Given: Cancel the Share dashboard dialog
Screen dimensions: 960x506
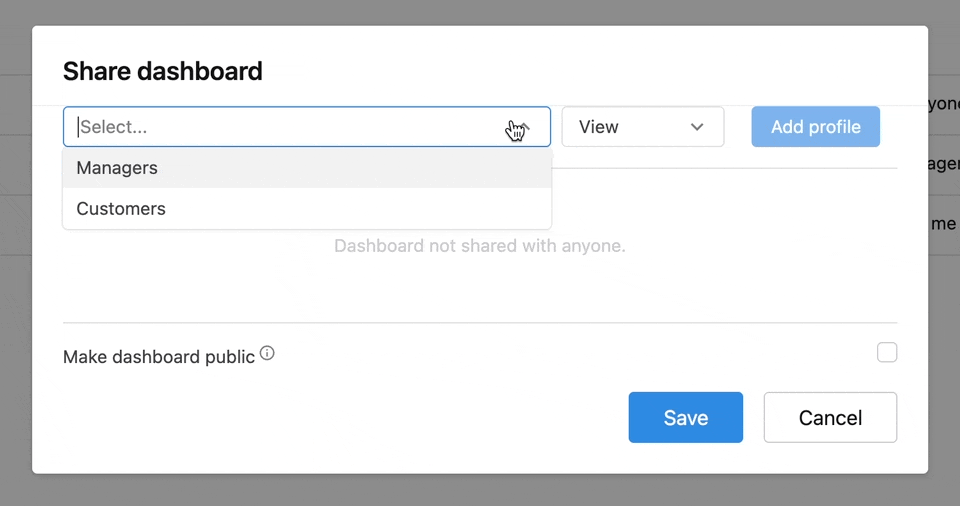Looking at the screenshot, I should coord(830,417).
